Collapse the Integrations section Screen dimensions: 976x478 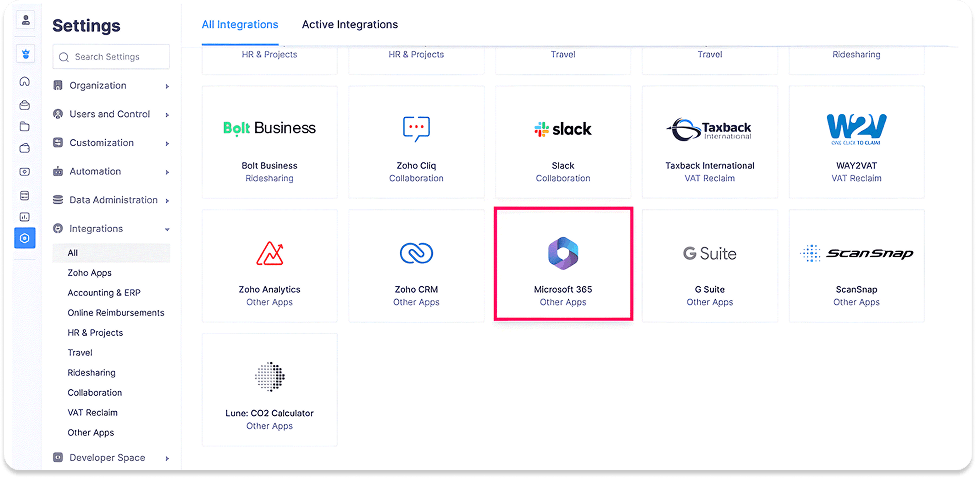pos(110,229)
